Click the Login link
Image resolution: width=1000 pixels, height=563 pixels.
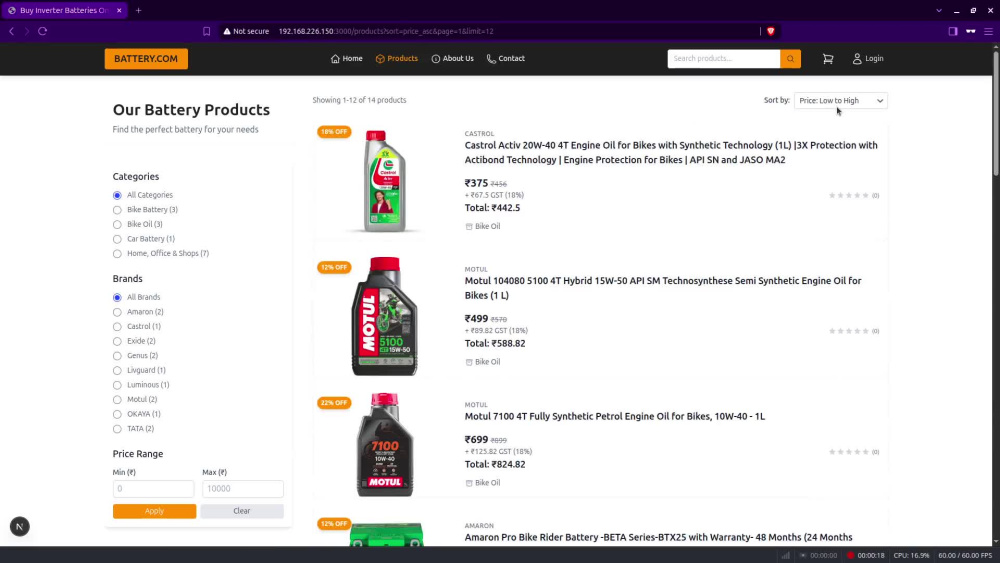tap(868, 59)
